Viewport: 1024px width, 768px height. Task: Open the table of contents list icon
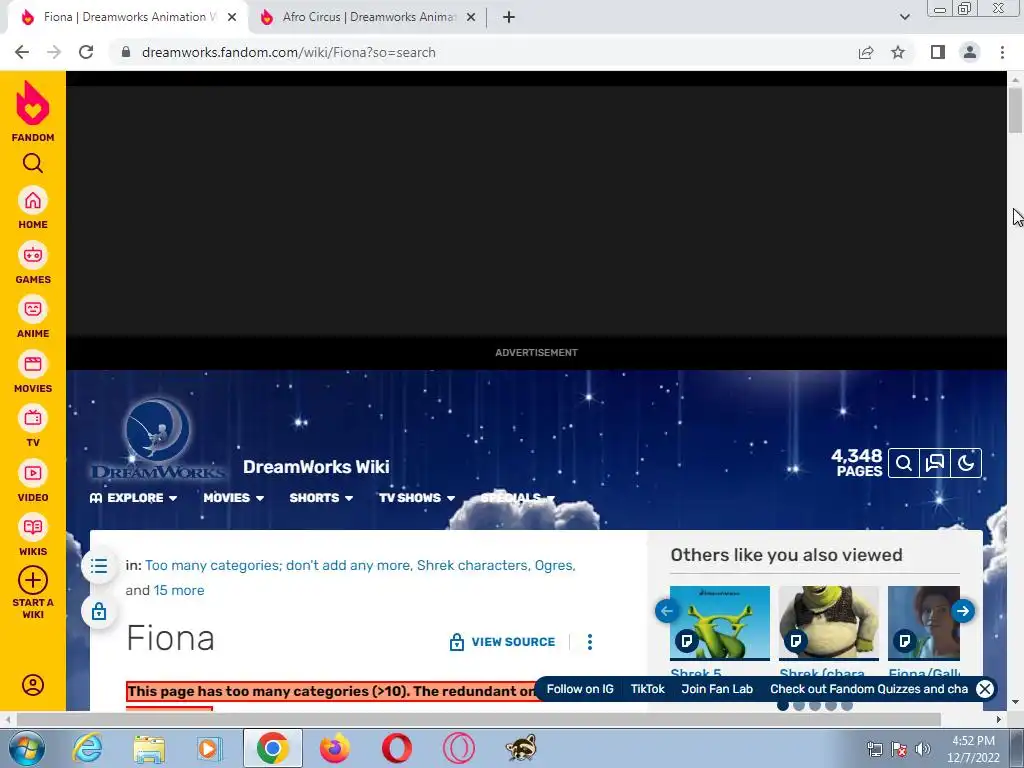(x=99, y=566)
